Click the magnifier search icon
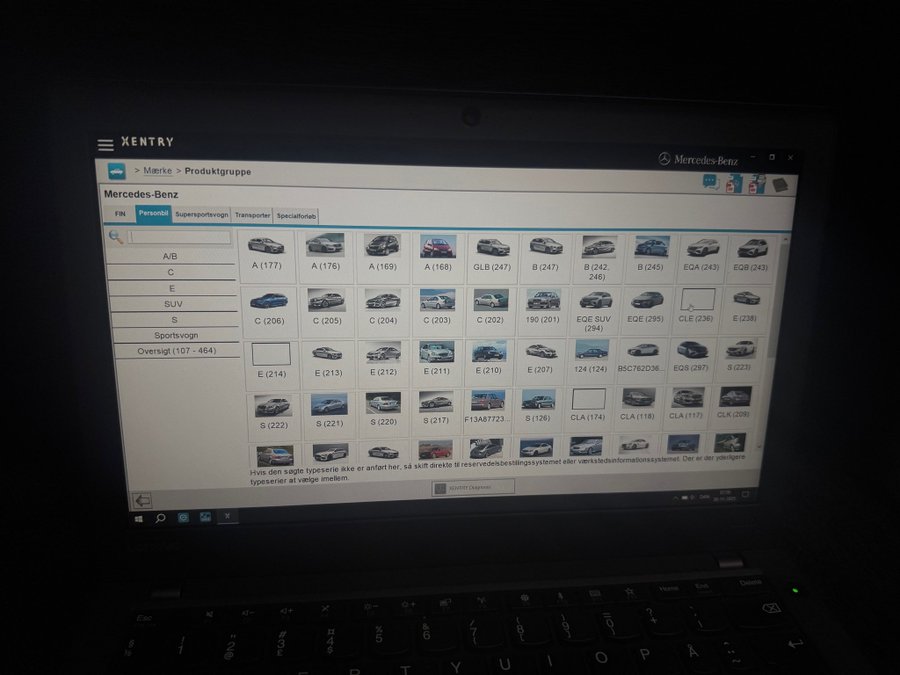Screen dimensions: 900x675 [x=116, y=237]
